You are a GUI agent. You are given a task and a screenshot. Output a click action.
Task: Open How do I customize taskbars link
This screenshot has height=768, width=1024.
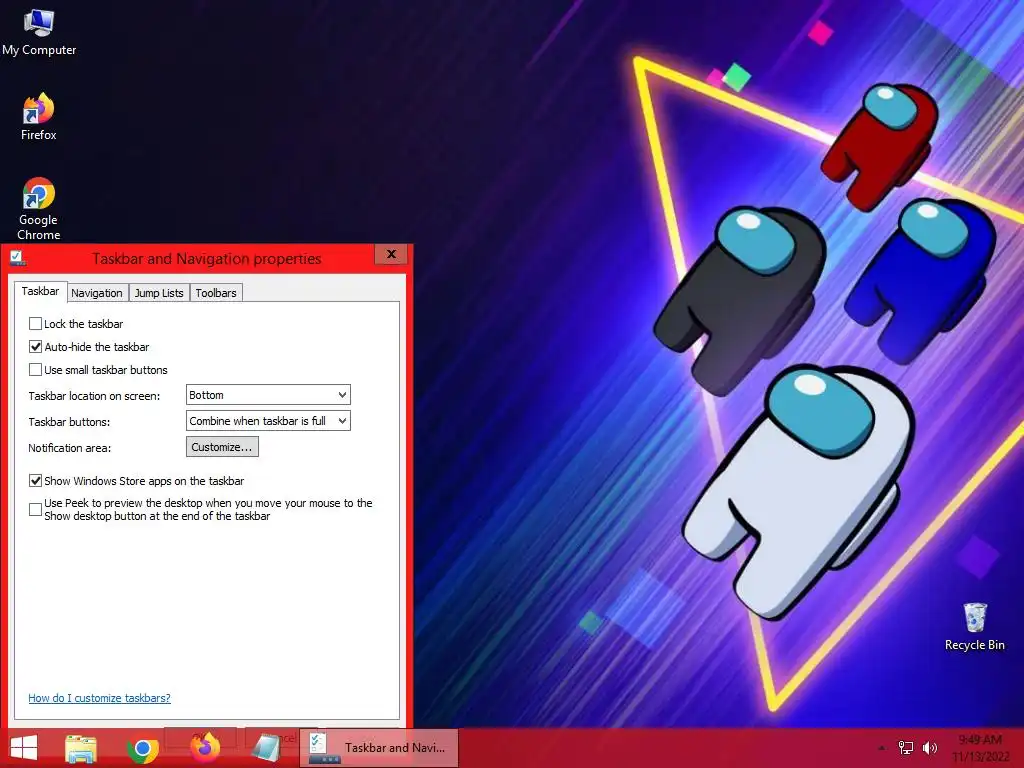(99, 698)
